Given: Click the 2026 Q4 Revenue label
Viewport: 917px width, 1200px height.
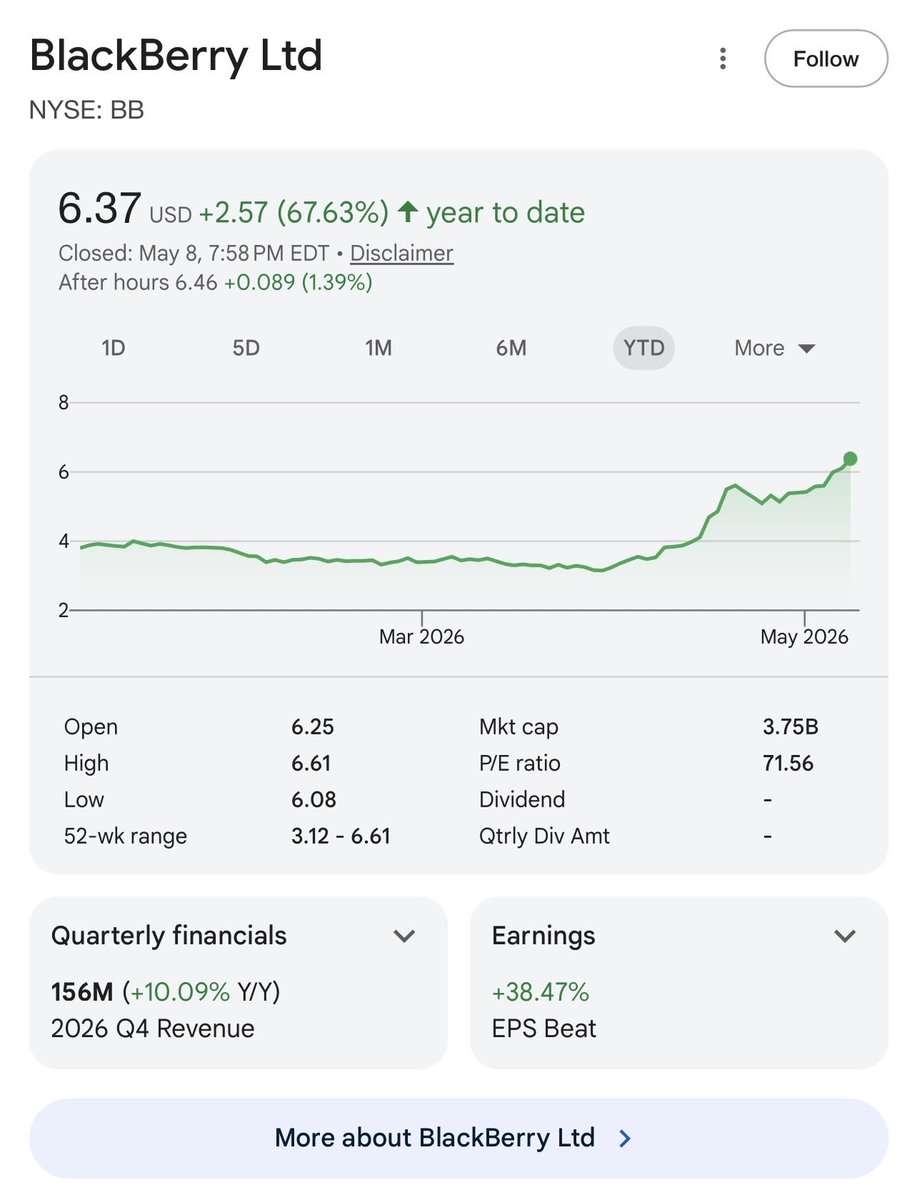Looking at the screenshot, I should pyautogui.click(x=153, y=1029).
